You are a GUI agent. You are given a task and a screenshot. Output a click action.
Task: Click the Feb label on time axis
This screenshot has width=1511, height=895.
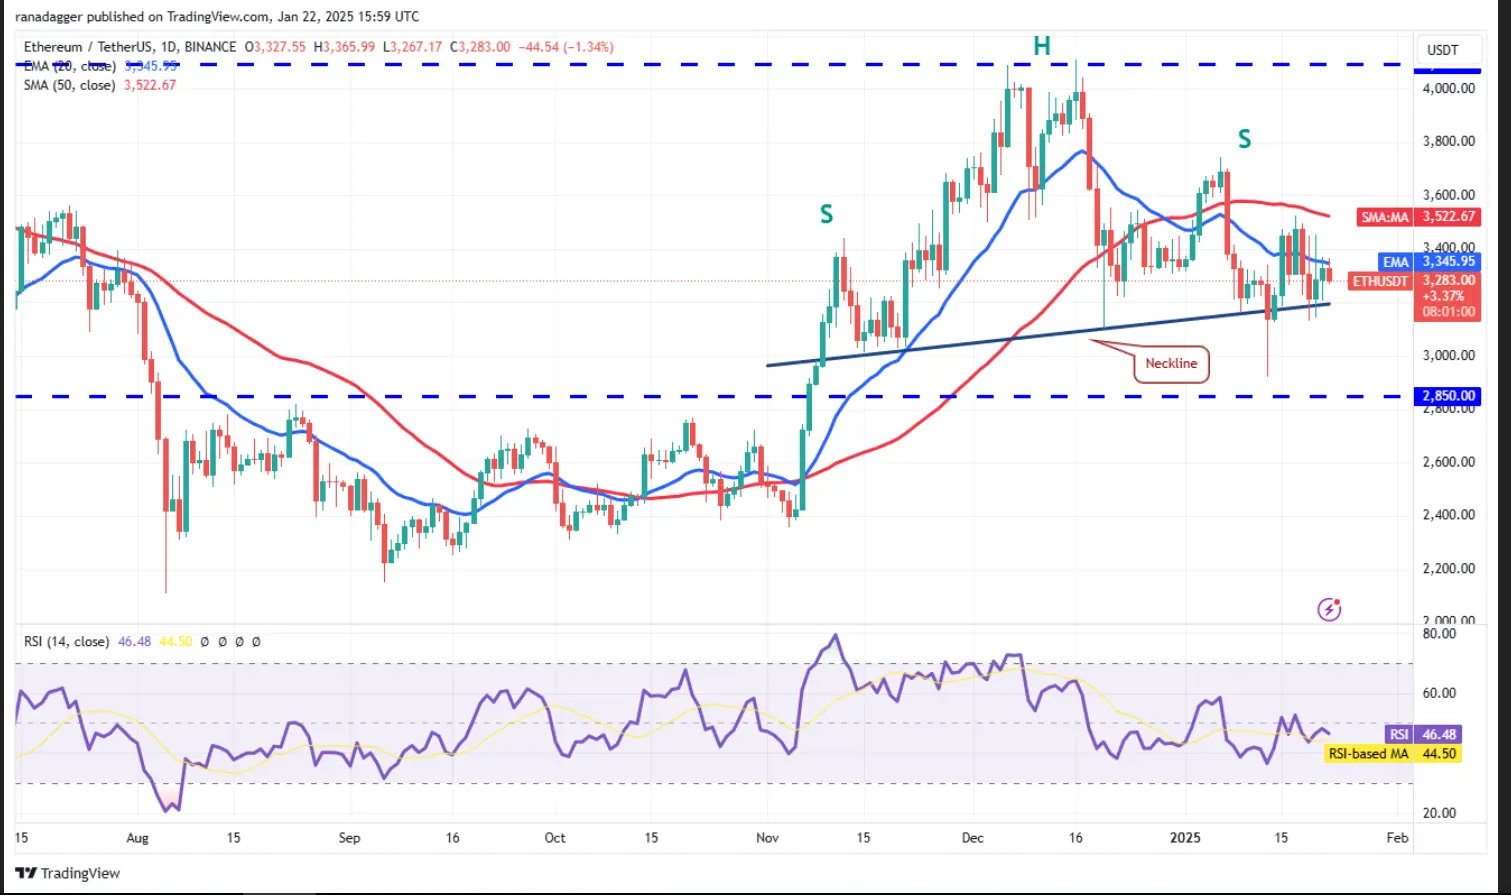(x=1398, y=838)
